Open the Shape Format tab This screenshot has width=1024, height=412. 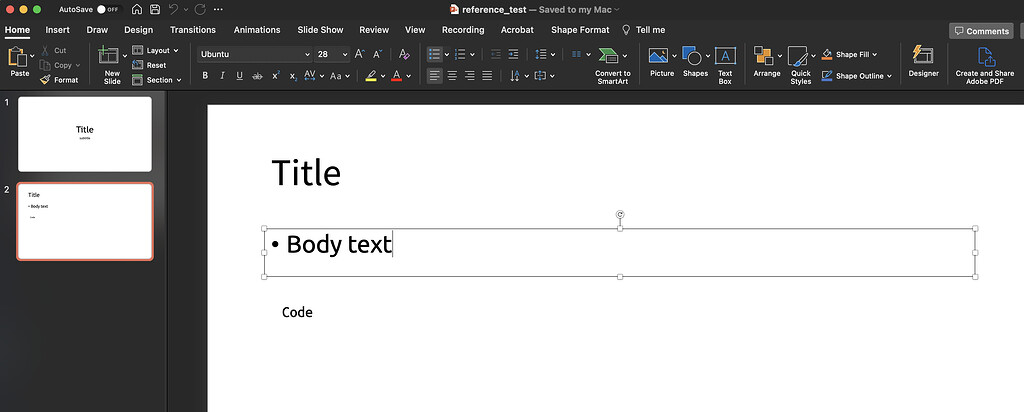[580, 30]
